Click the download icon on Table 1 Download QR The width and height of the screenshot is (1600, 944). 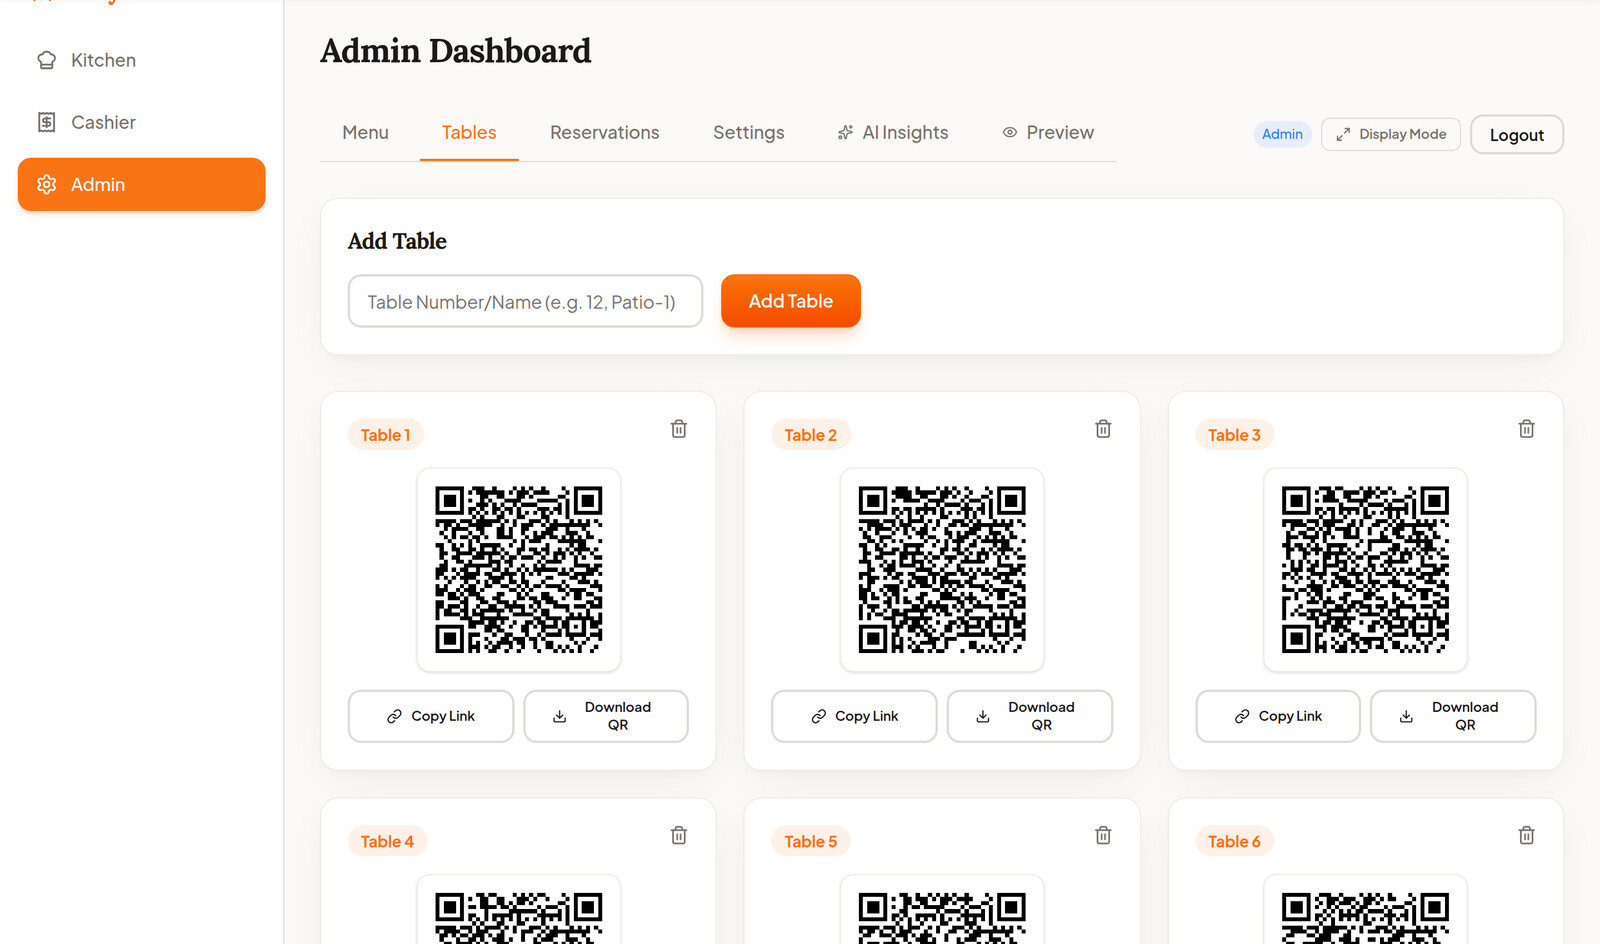point(560,716)
